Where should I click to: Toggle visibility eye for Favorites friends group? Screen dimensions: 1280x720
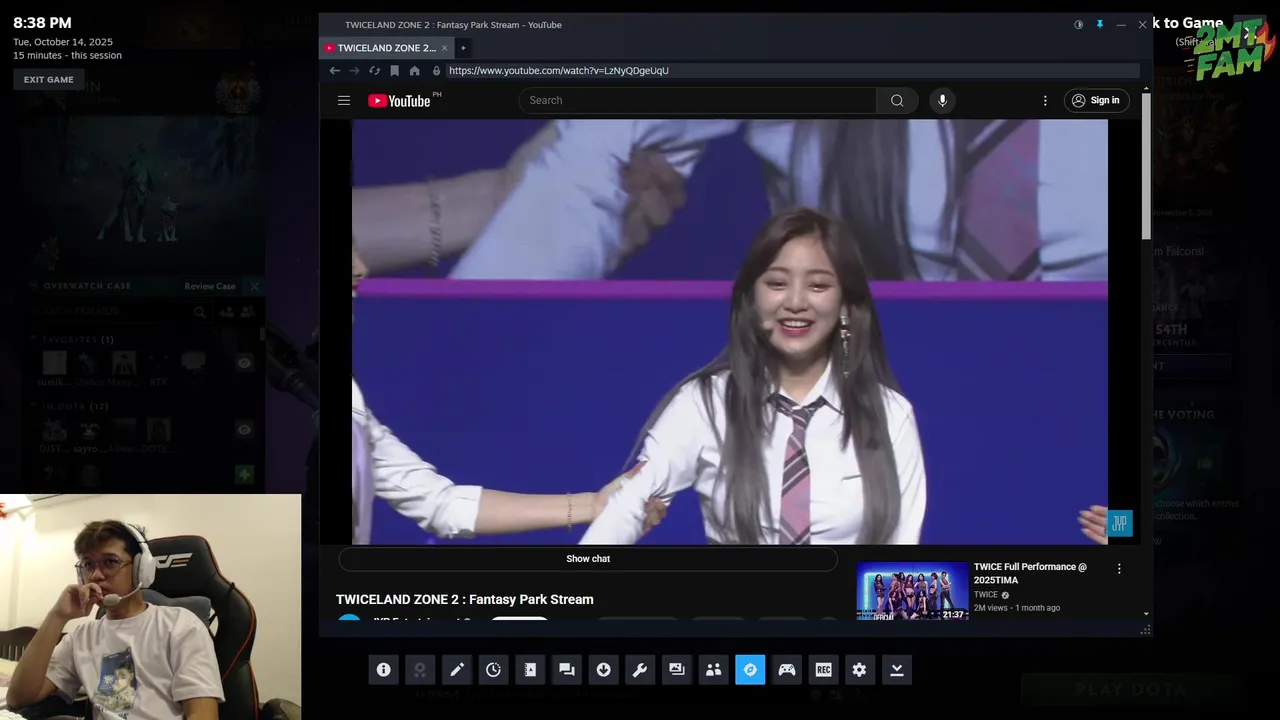coord(244,363)
